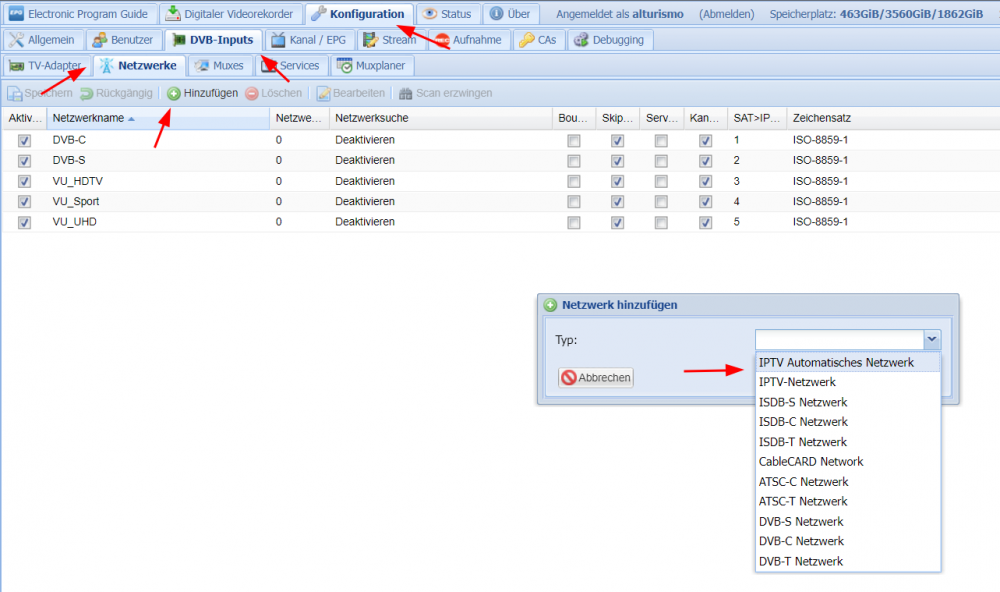Click the Abbrechen button in dialog
The width and height of the screenshot is (1000, 592).
point(596,378)
